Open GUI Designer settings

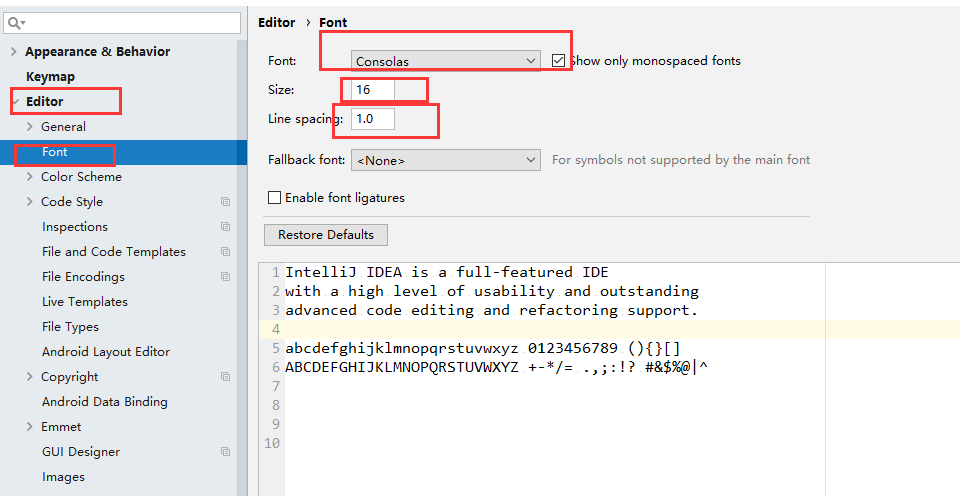[81, 452]
